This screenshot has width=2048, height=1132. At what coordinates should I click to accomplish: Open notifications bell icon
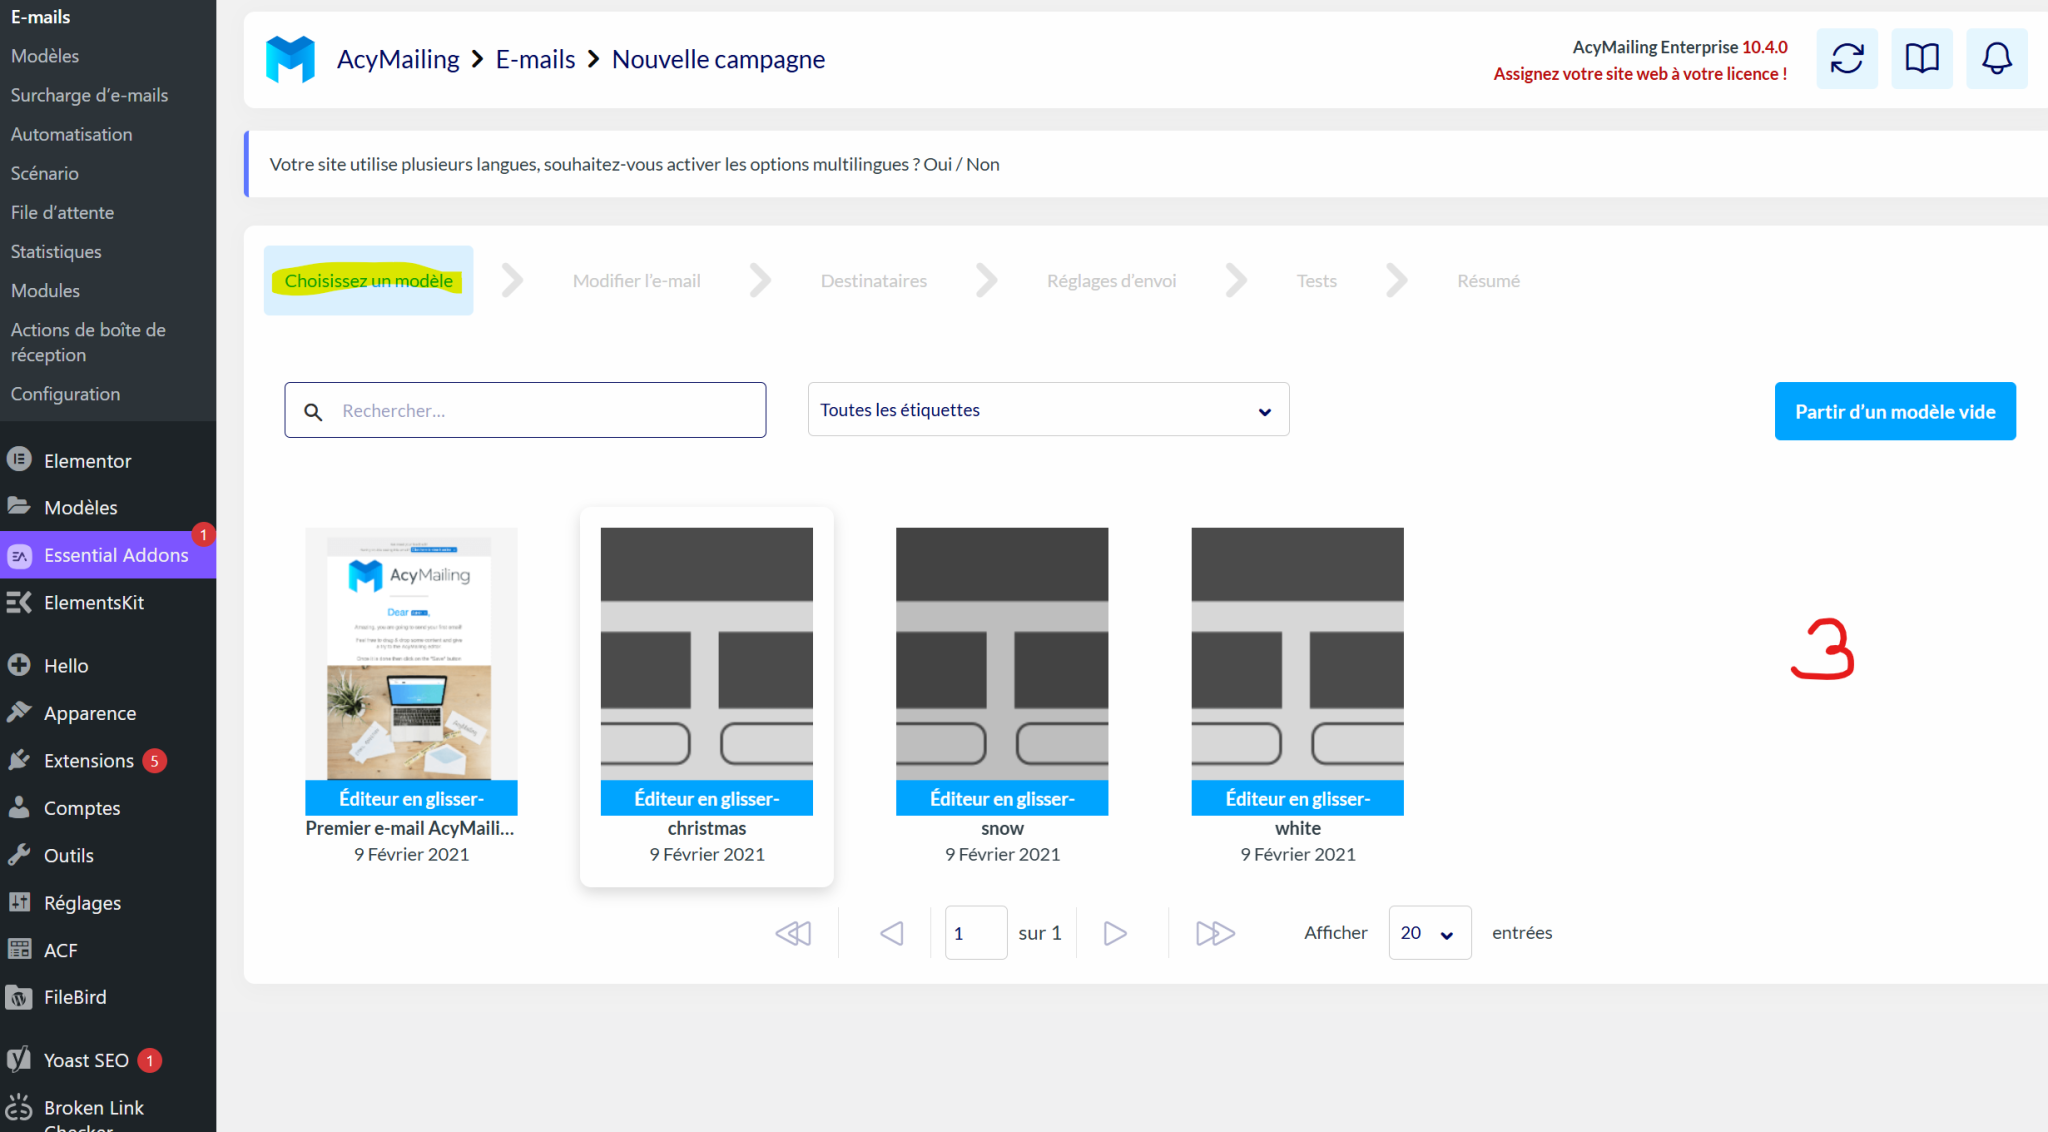point(1996,59)
